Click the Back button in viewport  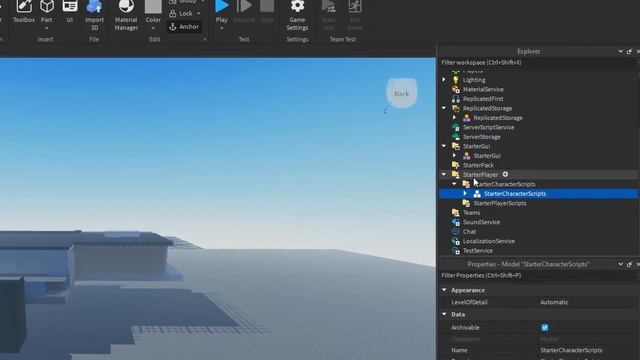click(402, 93)
